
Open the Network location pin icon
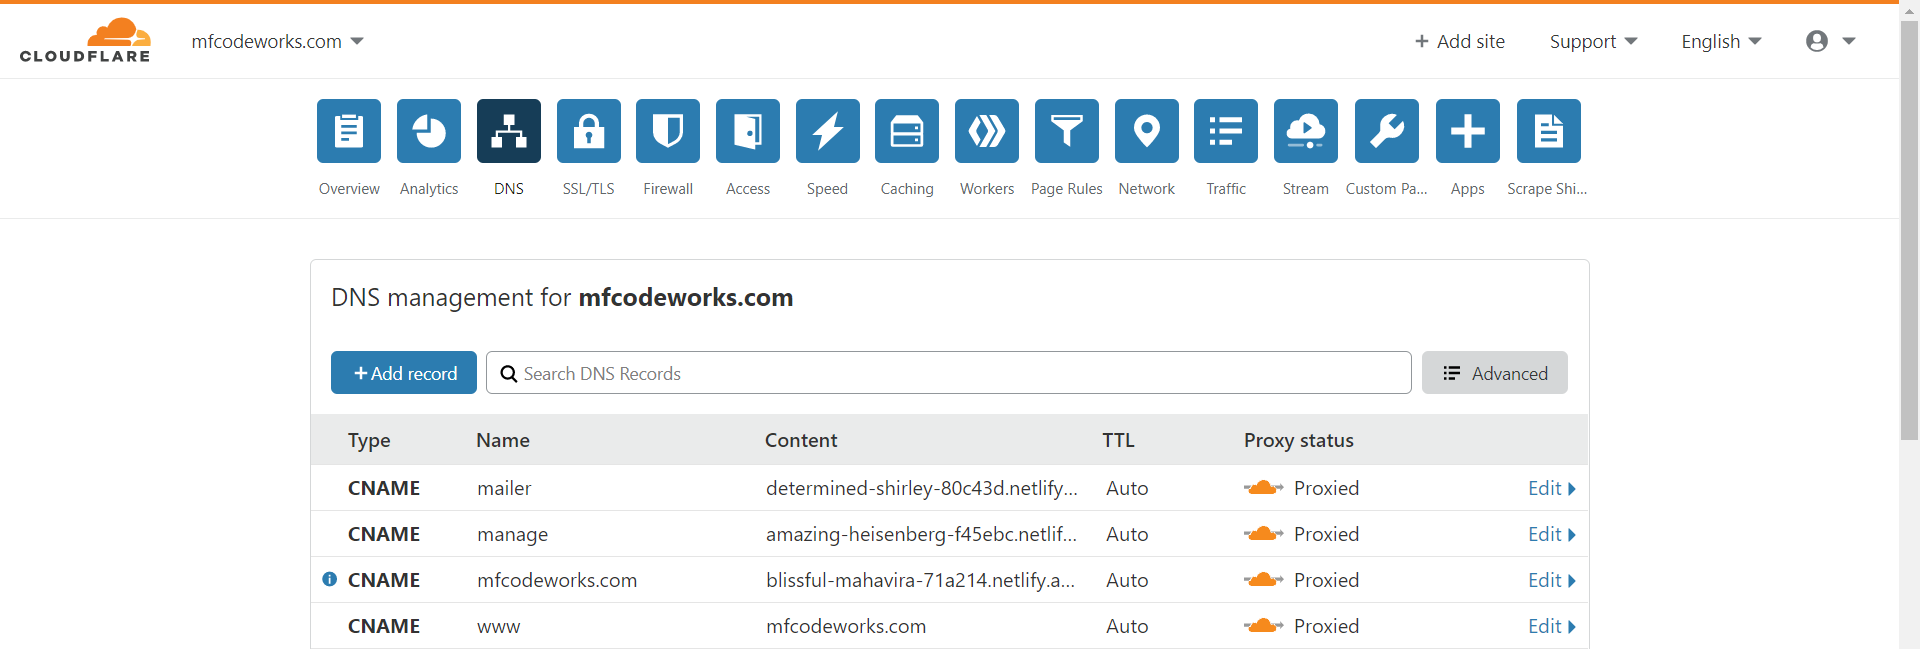pyautogui.click(x=1147, y=131)
